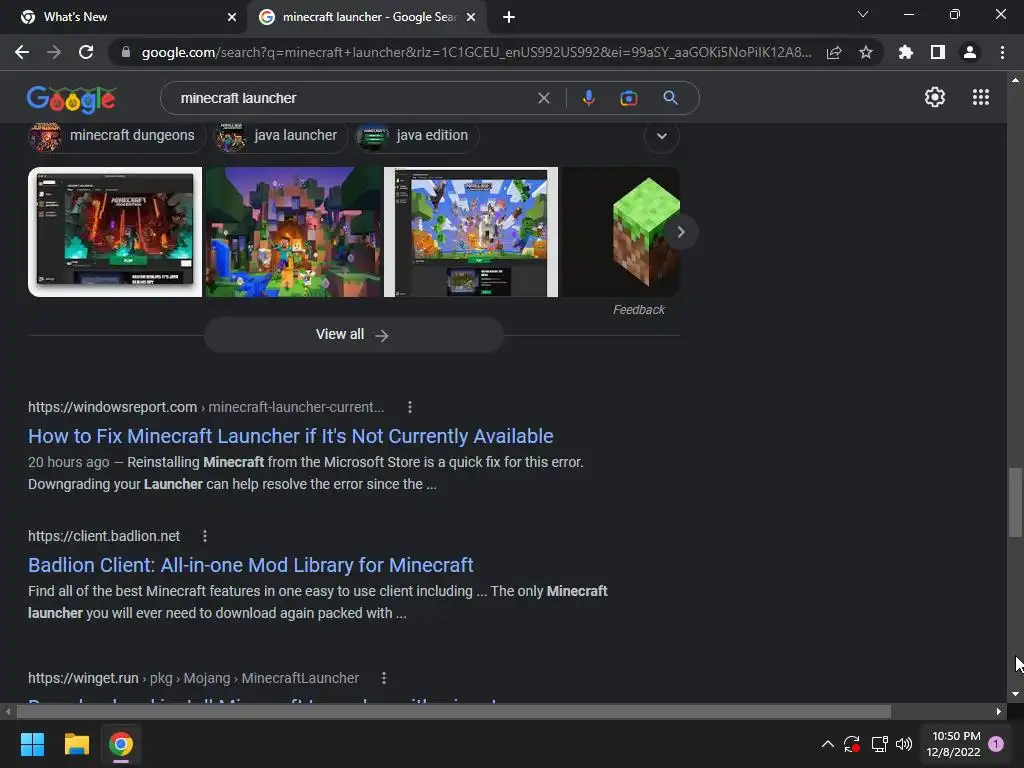Screen dimensions: 1024x768
Task: Close the What's New tab
Action: pos(232,17)
